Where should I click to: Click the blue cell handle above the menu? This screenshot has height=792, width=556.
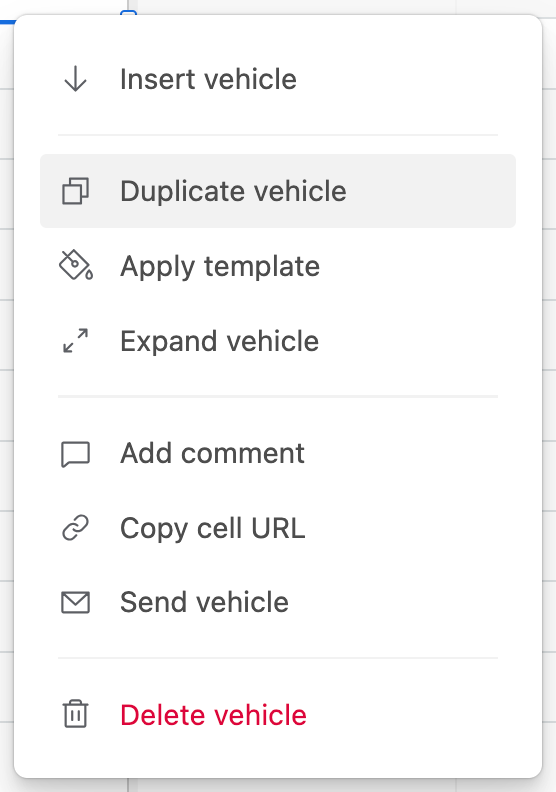[128, 12]
